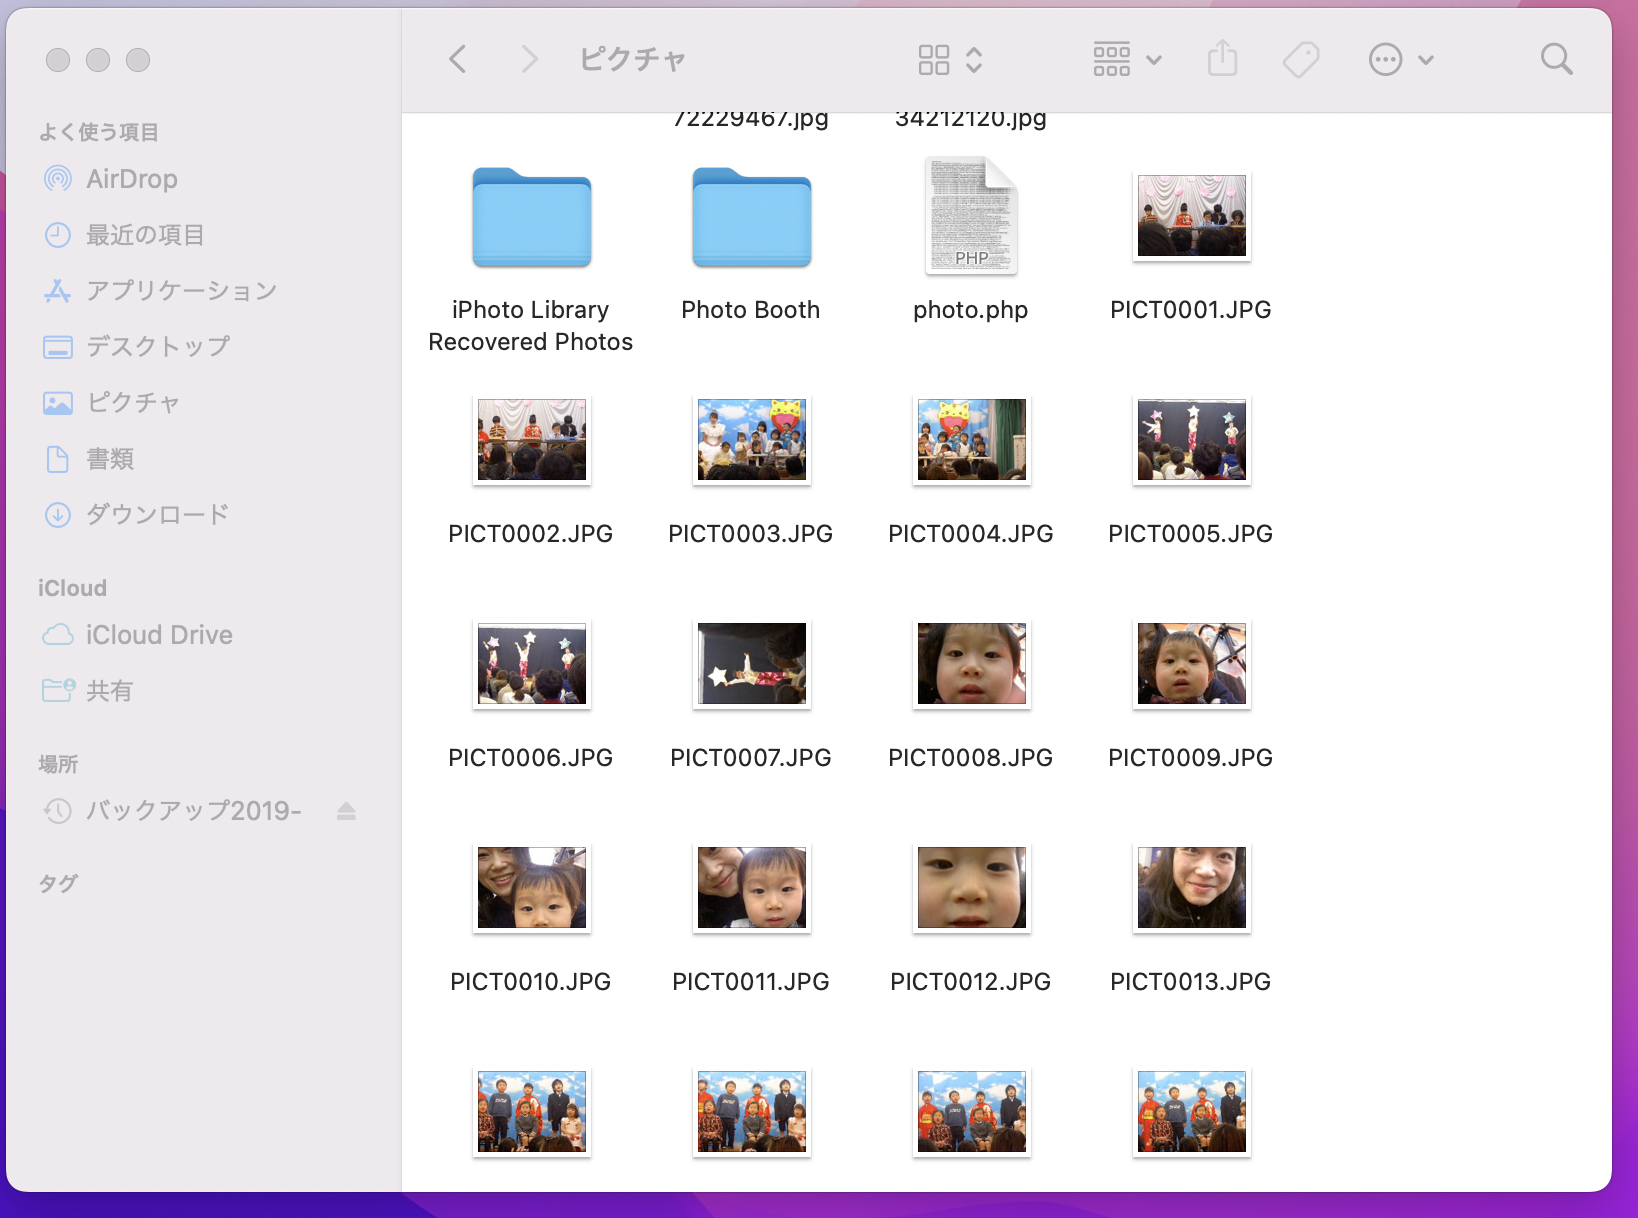Viewport: 1638px width, 1218px height.
Task: Click the back navigation arrow
Action: (x=458, y=60)
